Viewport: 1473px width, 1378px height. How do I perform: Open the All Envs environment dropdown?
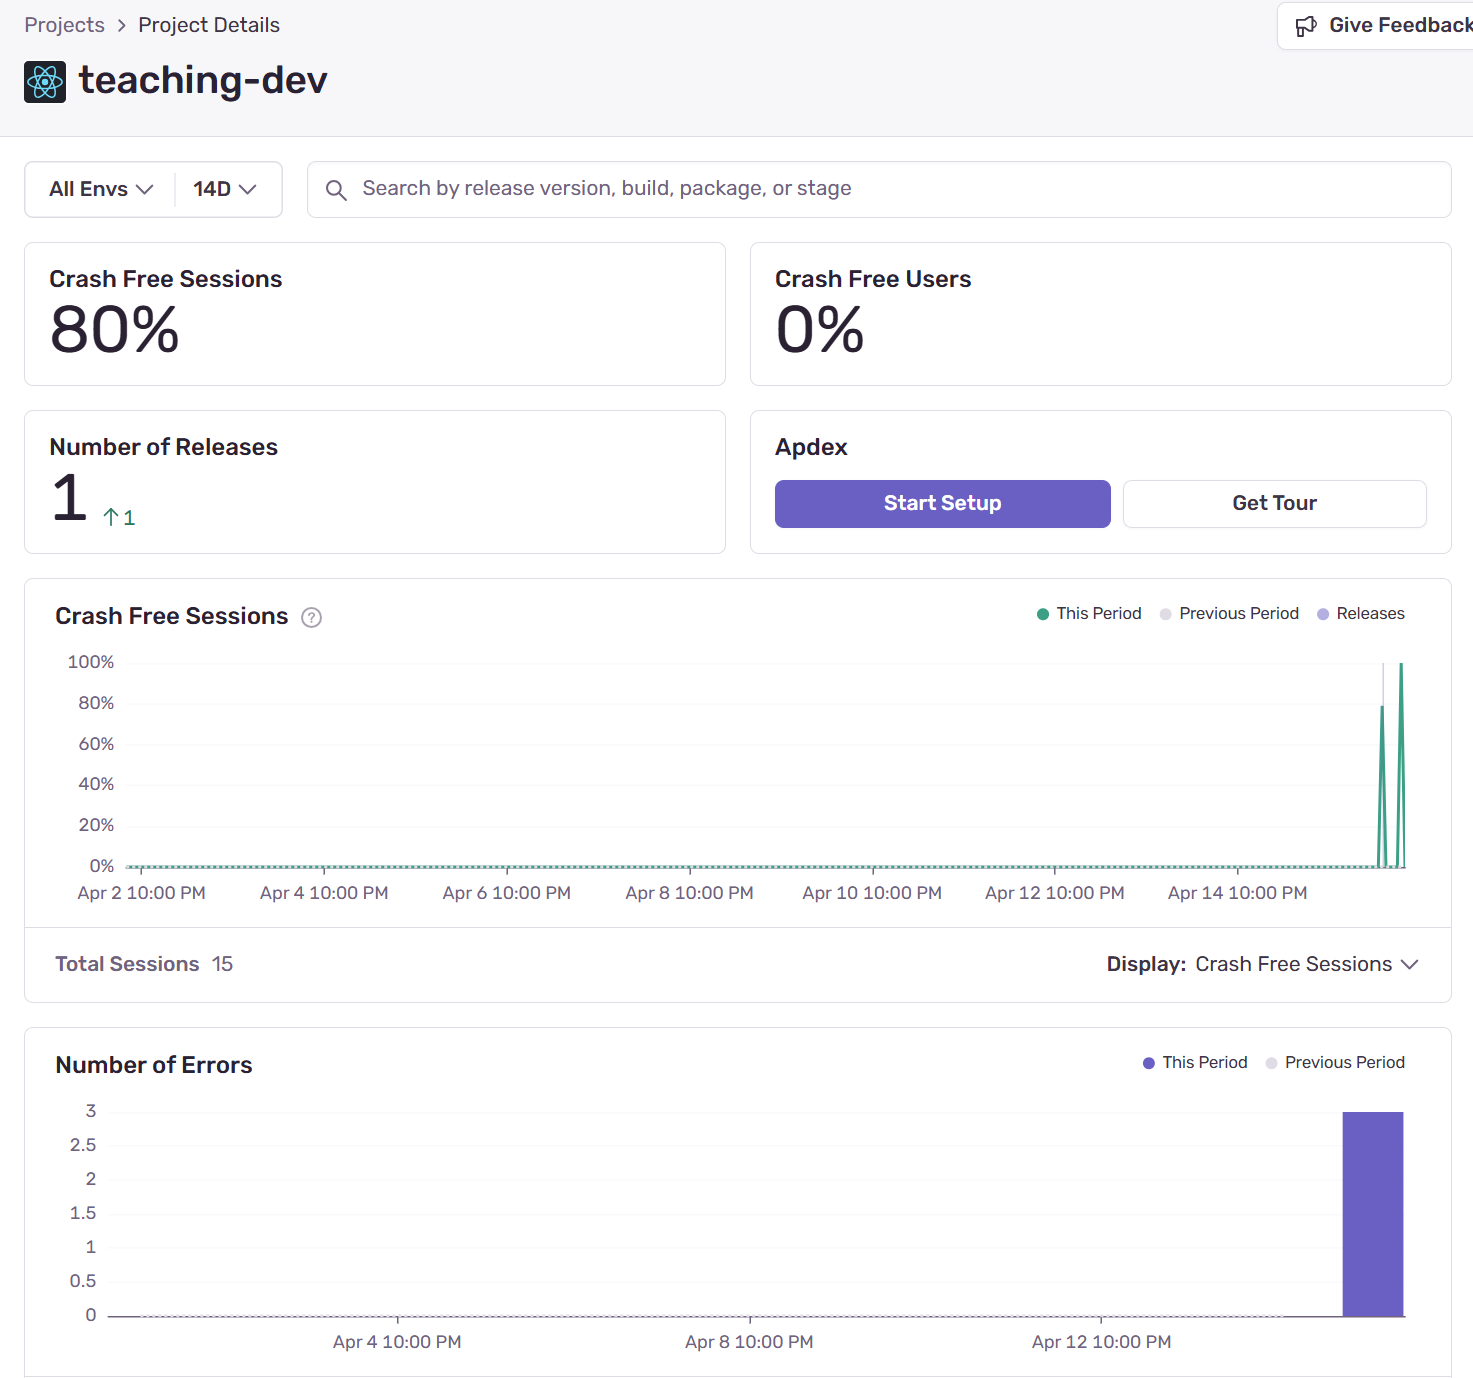[99, 189]
